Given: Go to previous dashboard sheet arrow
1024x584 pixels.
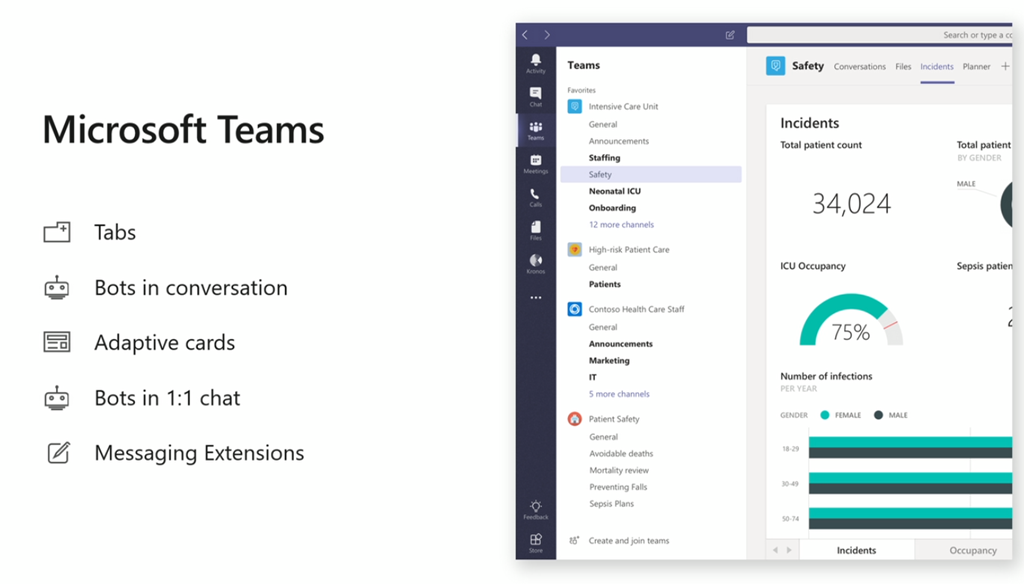Looking at the screenshot, I should [775, 550].
